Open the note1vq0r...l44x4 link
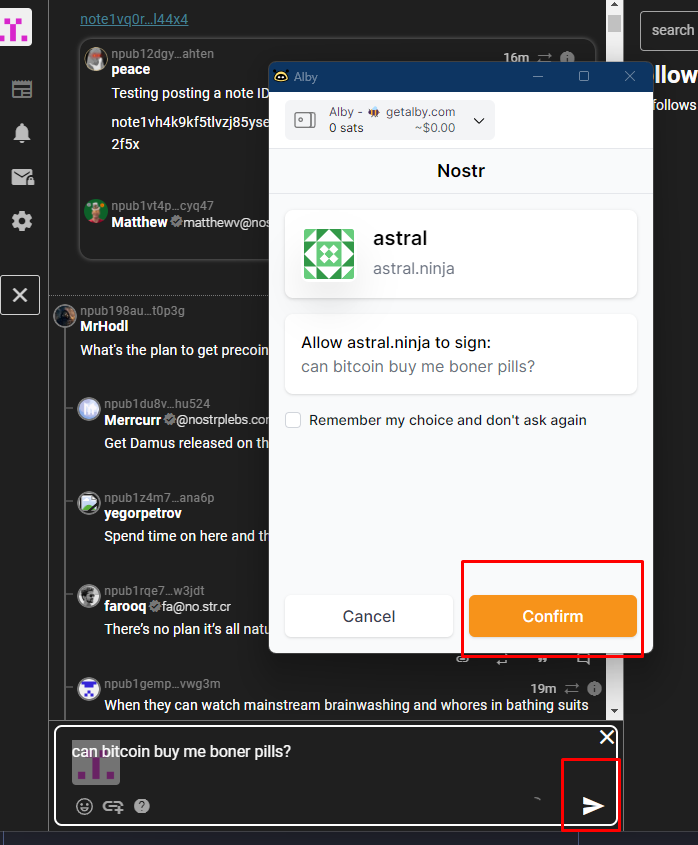 134,19
